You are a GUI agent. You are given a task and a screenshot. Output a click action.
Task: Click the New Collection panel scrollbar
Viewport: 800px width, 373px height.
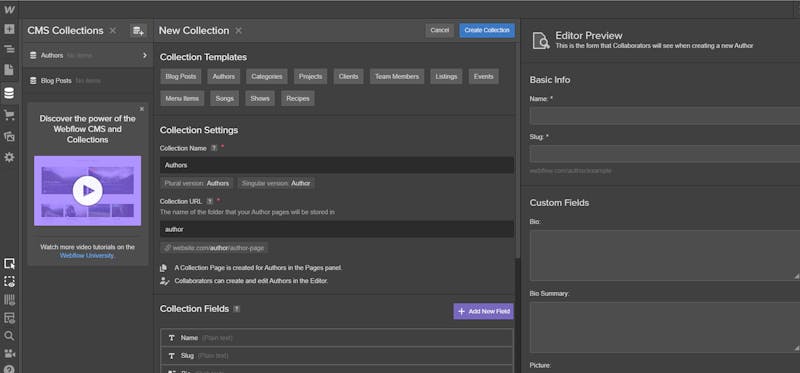point(517,151)
